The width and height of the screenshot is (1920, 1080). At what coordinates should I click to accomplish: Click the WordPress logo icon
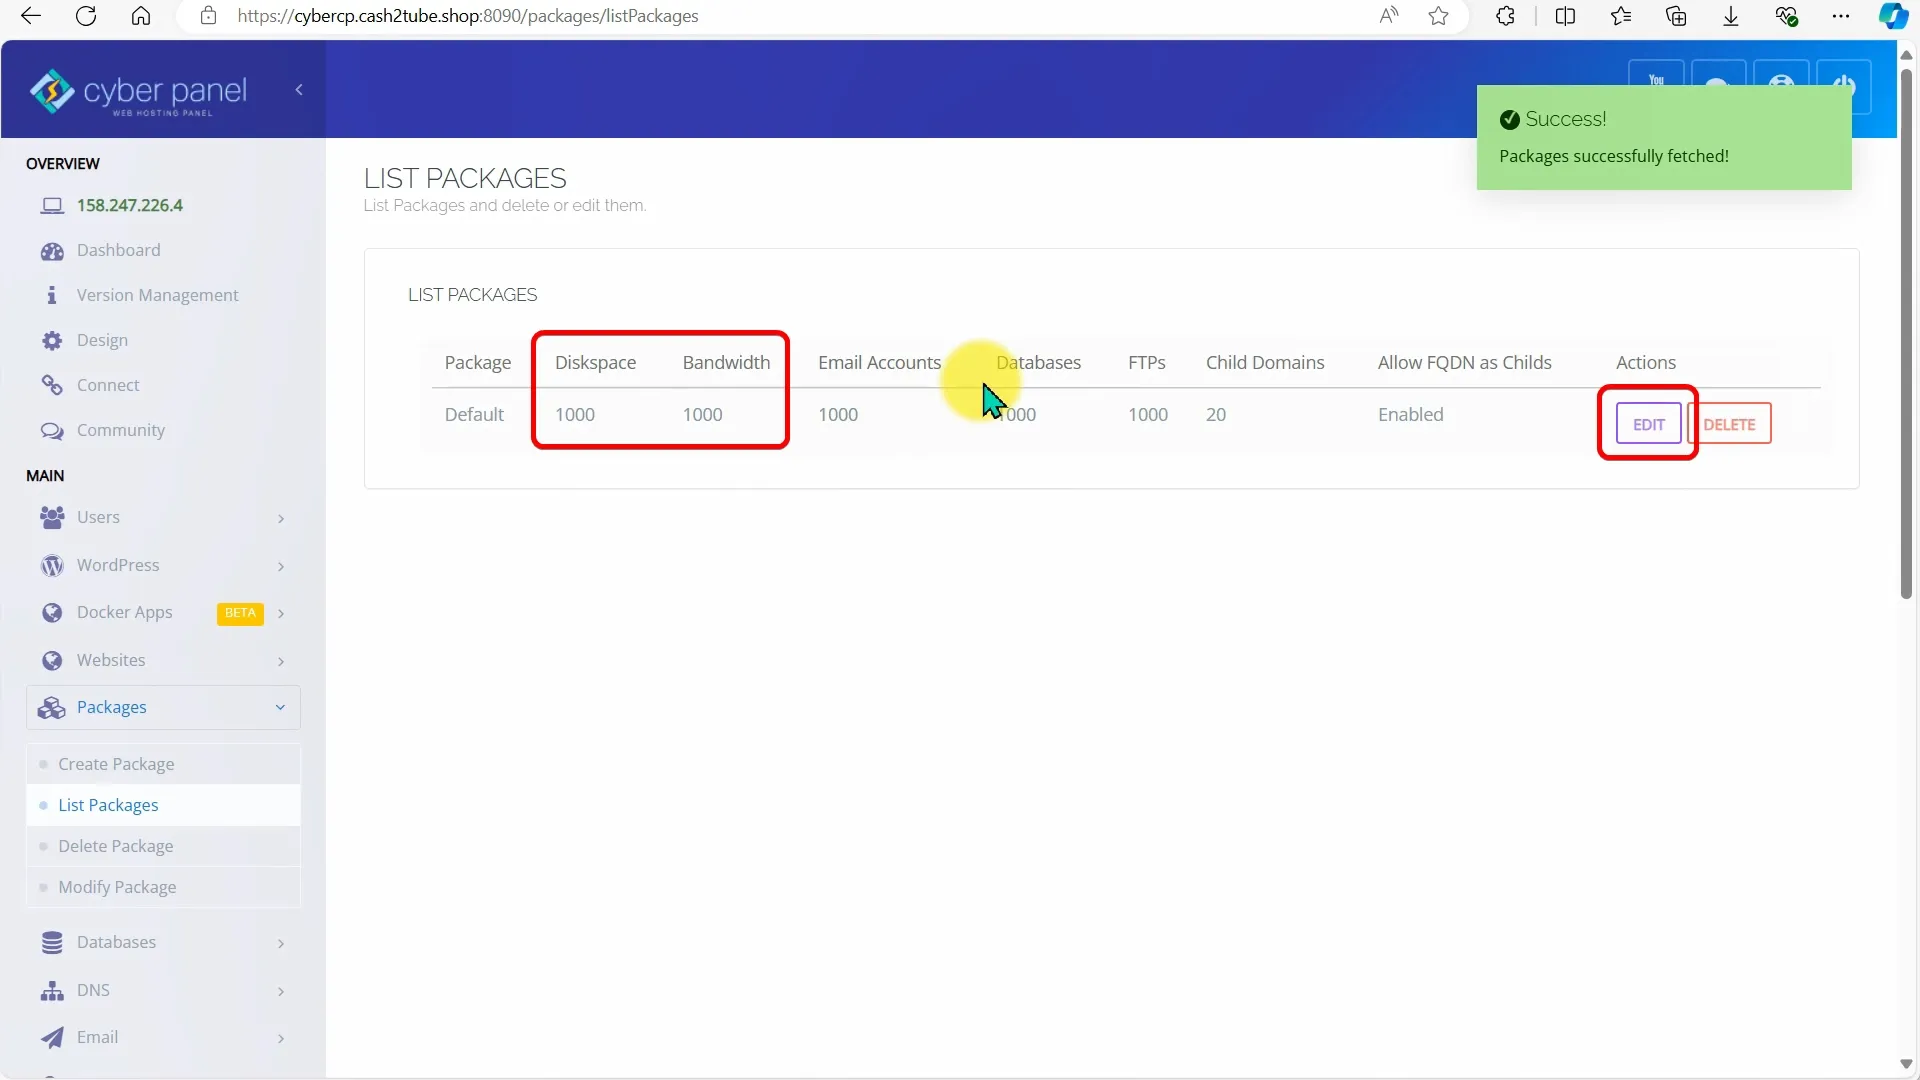pos(52,566)
